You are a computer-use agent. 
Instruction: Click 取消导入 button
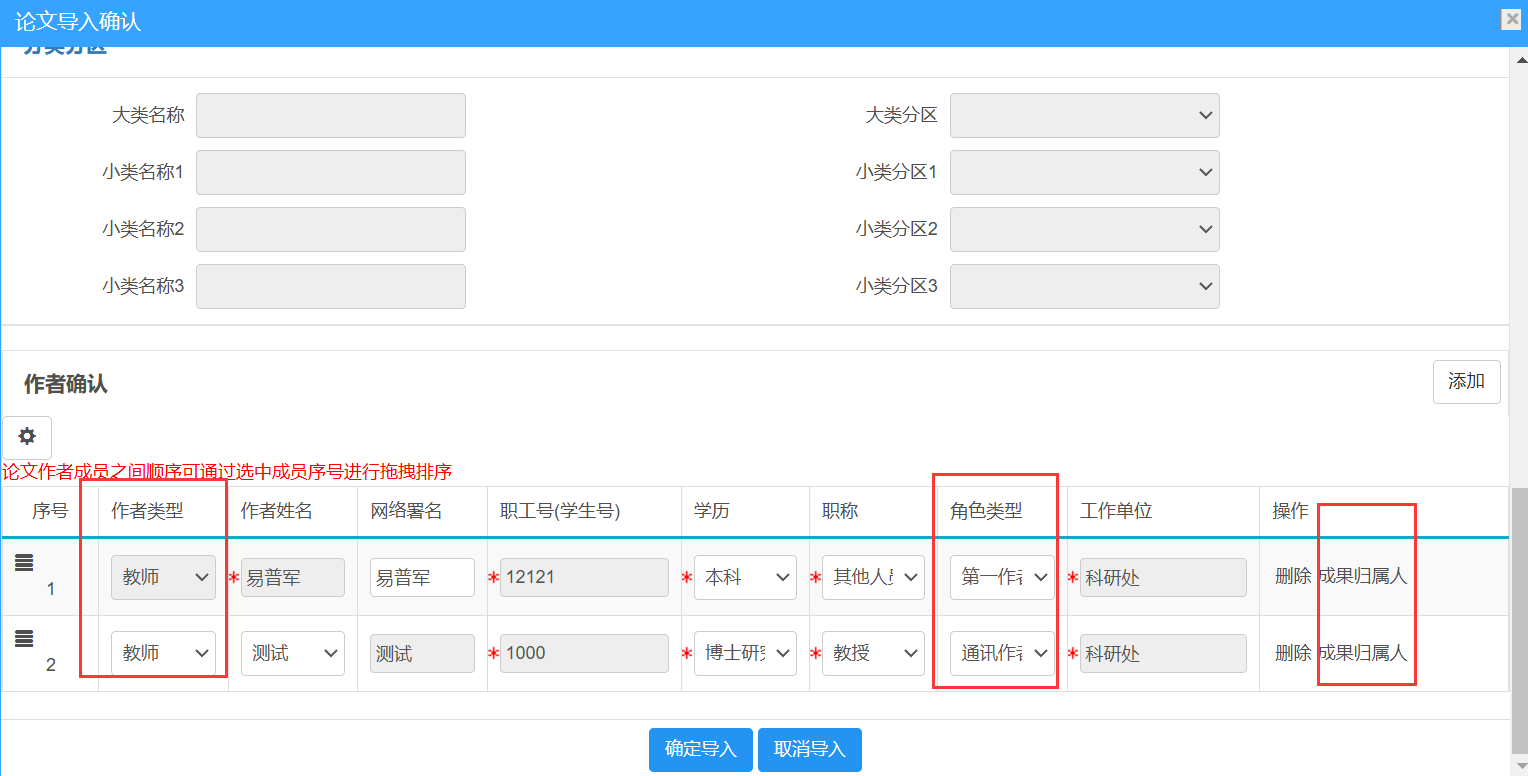tap(809, 750)
